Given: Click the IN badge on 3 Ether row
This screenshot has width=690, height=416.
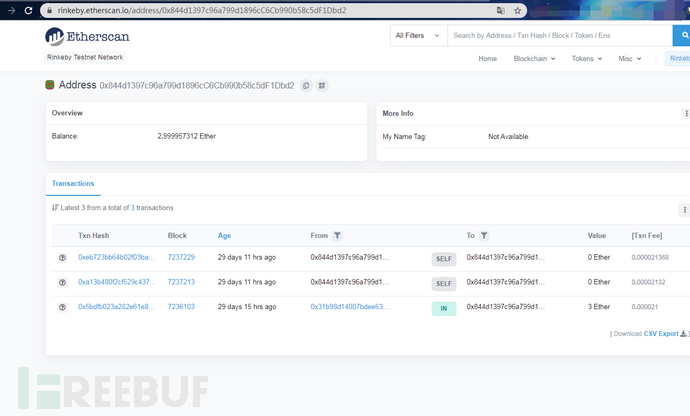Looking at the screenshot, I should tap(444, 308).
